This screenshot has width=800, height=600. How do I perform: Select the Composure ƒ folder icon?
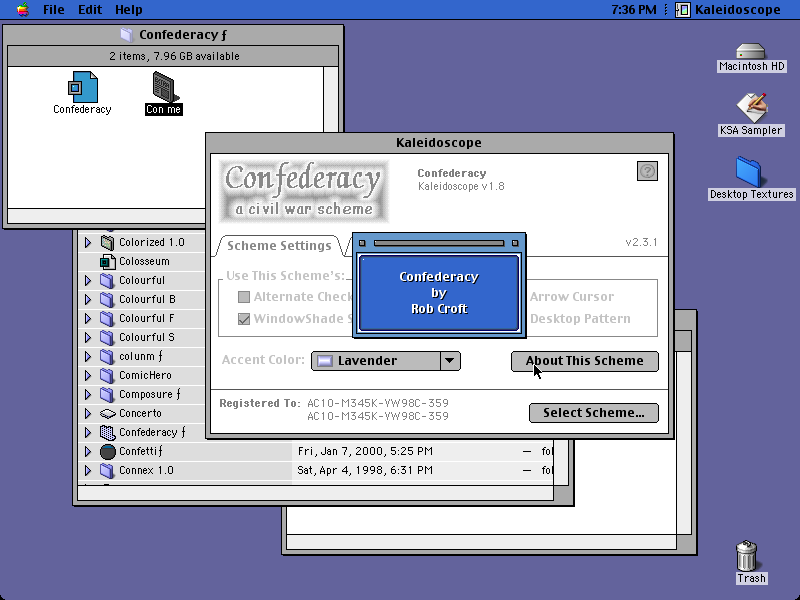(107, 394)
